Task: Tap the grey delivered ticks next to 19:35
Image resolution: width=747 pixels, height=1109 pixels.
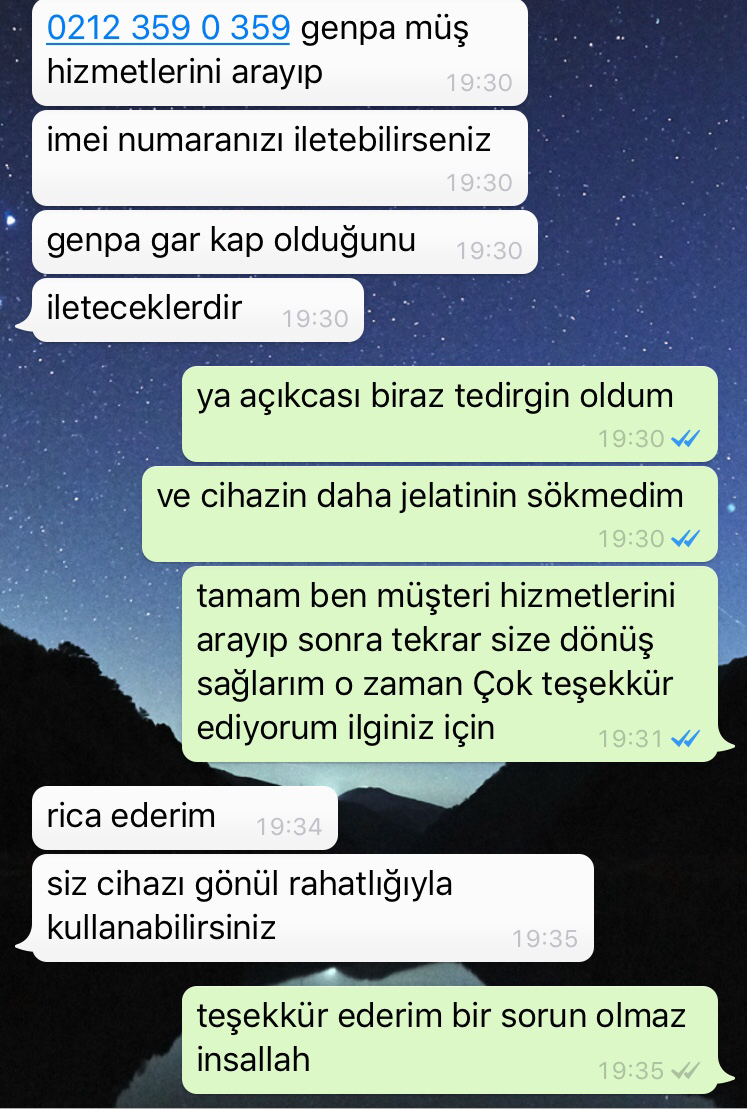Action: point(685,1071)
